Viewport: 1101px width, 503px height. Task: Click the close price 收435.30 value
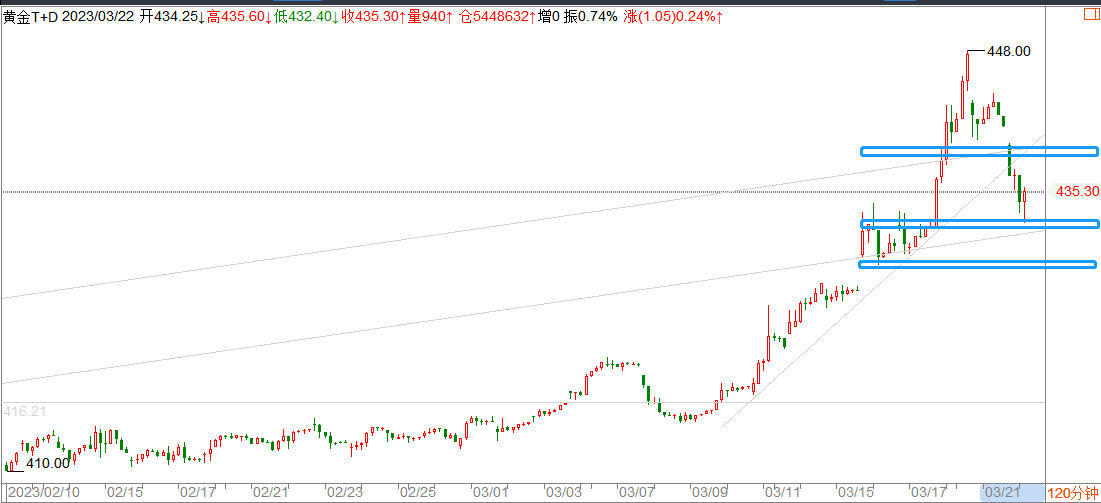pos(374,16)
